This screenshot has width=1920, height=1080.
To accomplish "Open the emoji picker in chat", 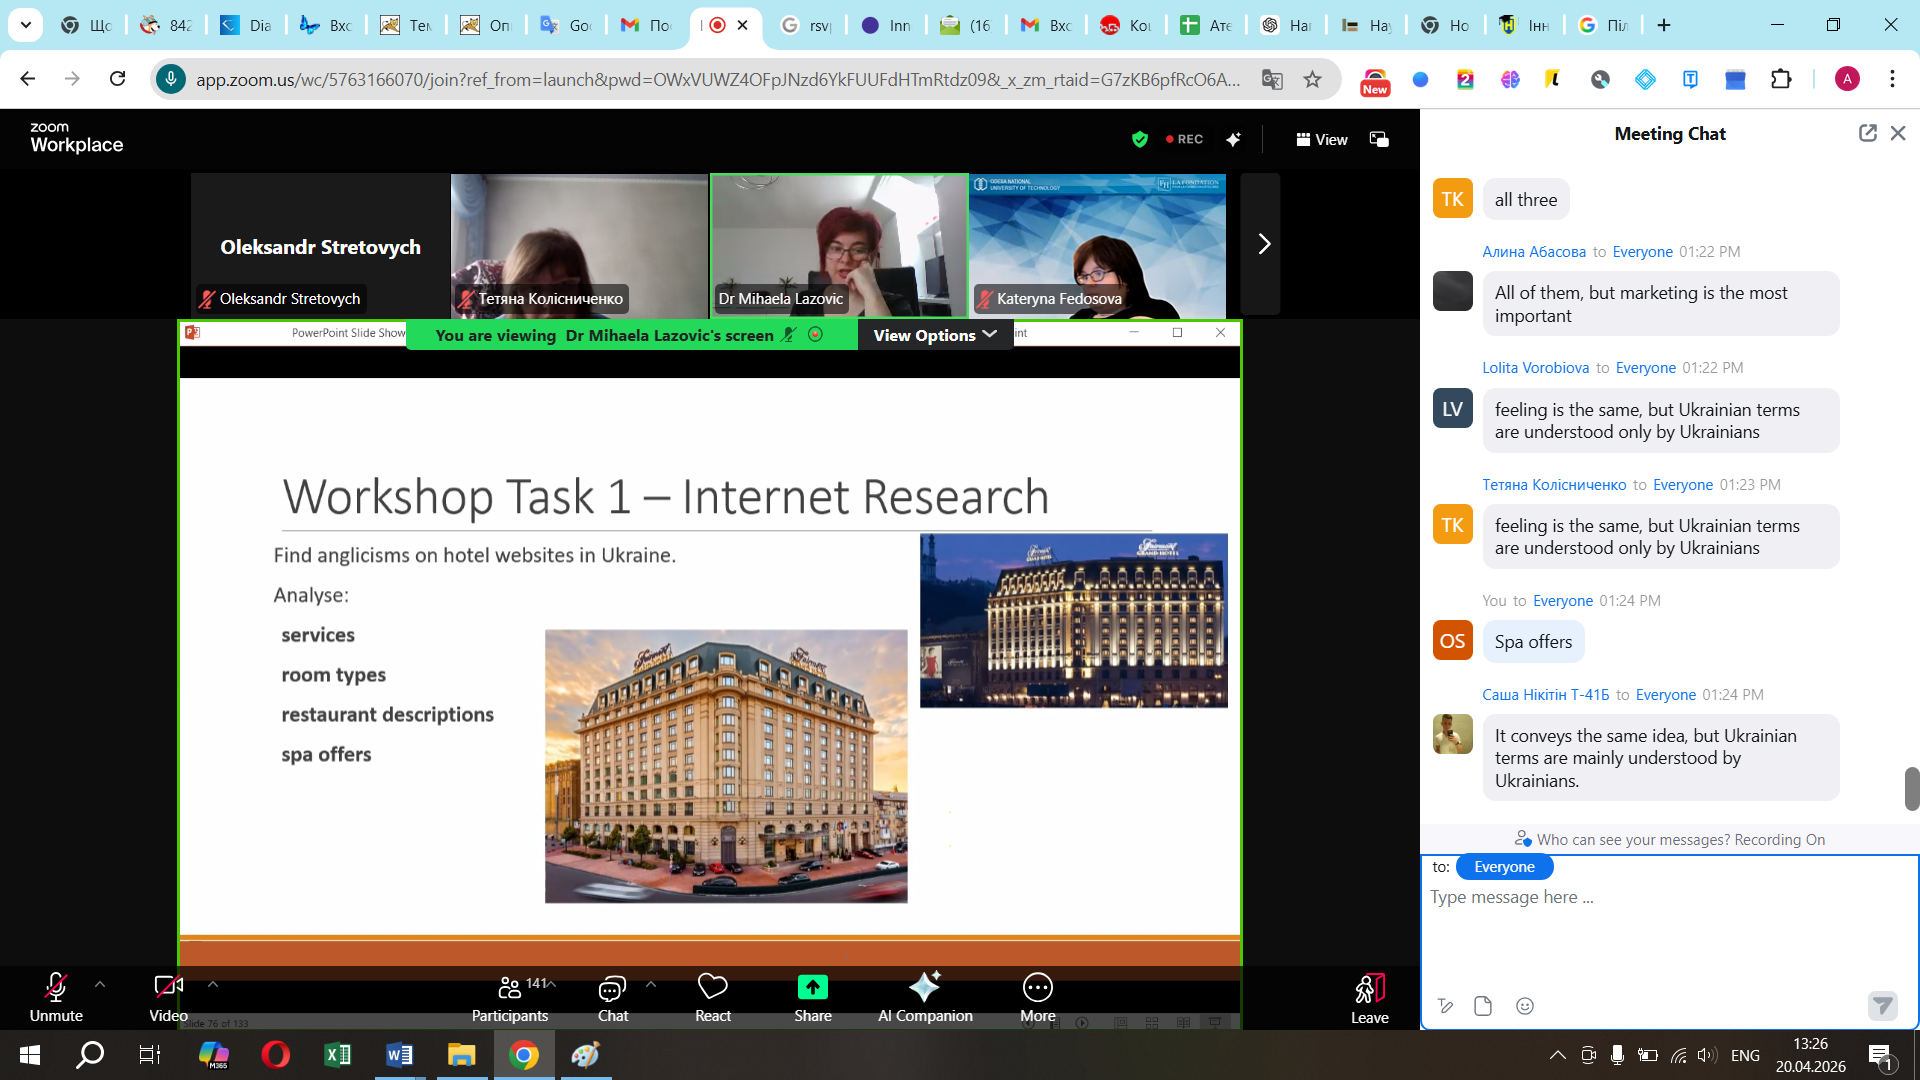I will (1524, 1006).
